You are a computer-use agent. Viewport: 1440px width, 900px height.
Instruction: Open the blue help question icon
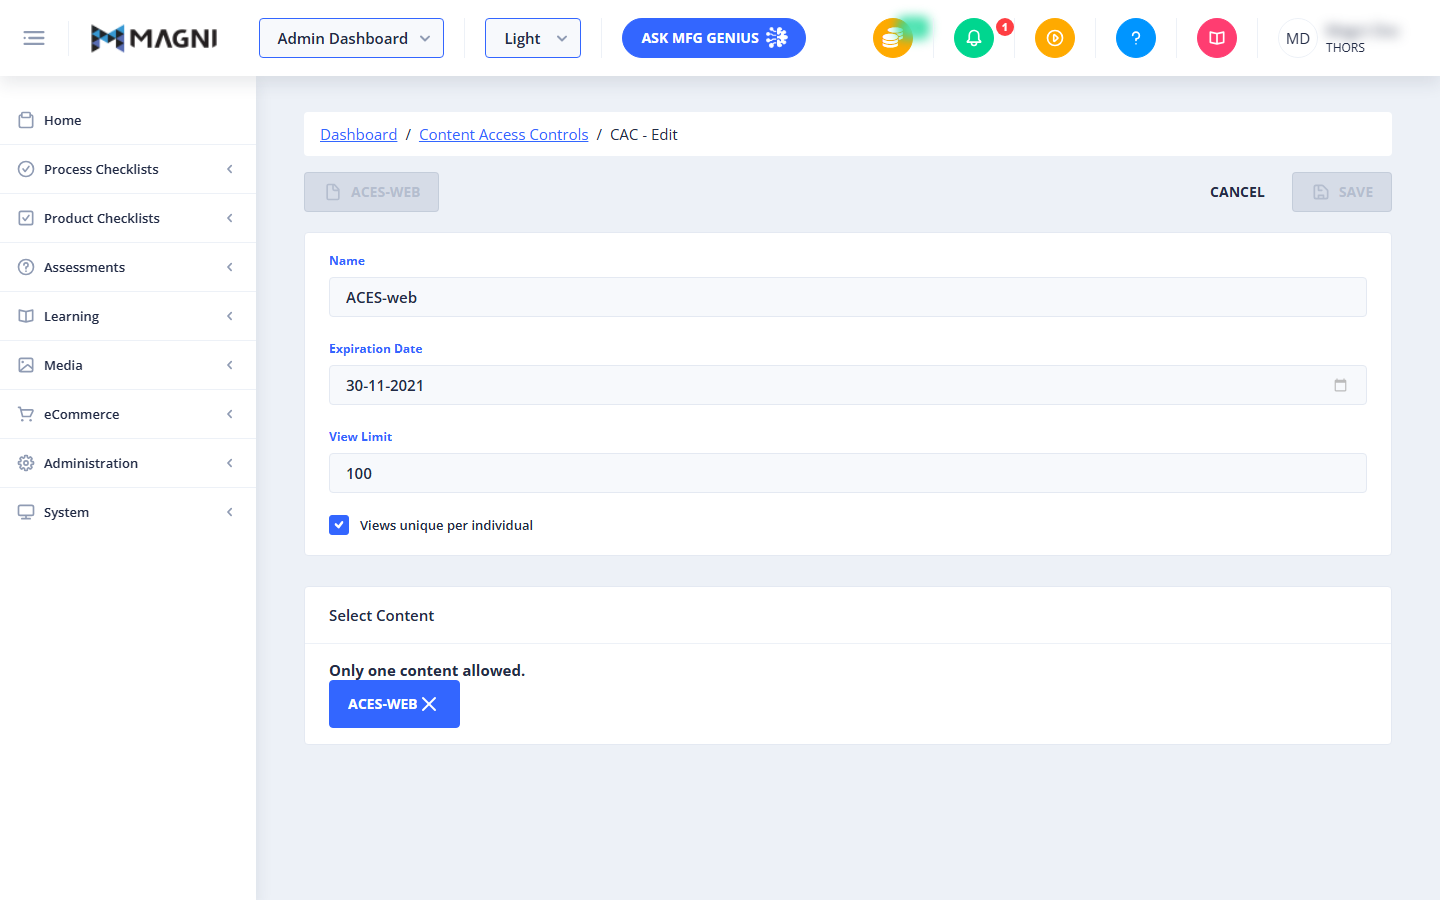point(1136,38)
